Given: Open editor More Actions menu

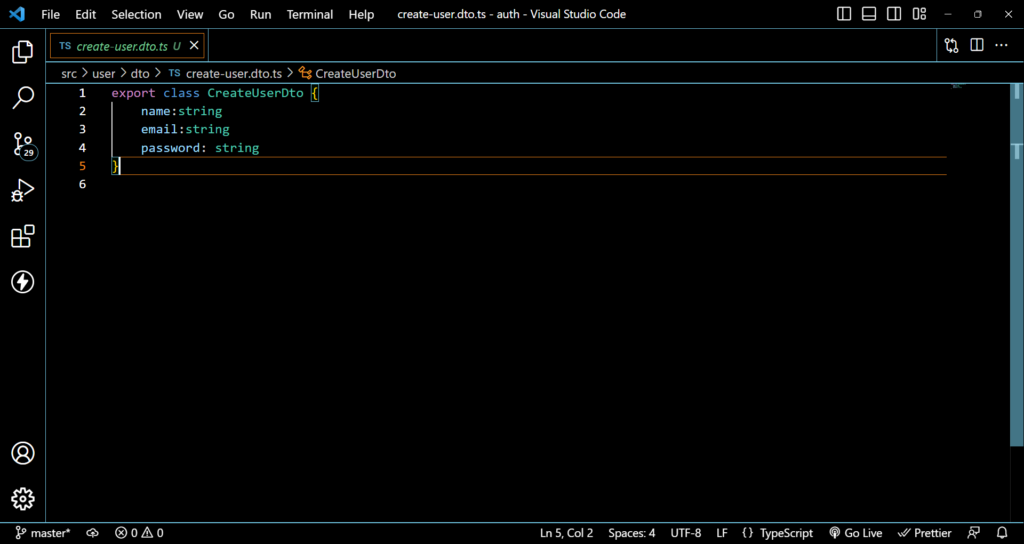Looking at the screenshot, I should pyautogui.click(x=1001, y=45).
